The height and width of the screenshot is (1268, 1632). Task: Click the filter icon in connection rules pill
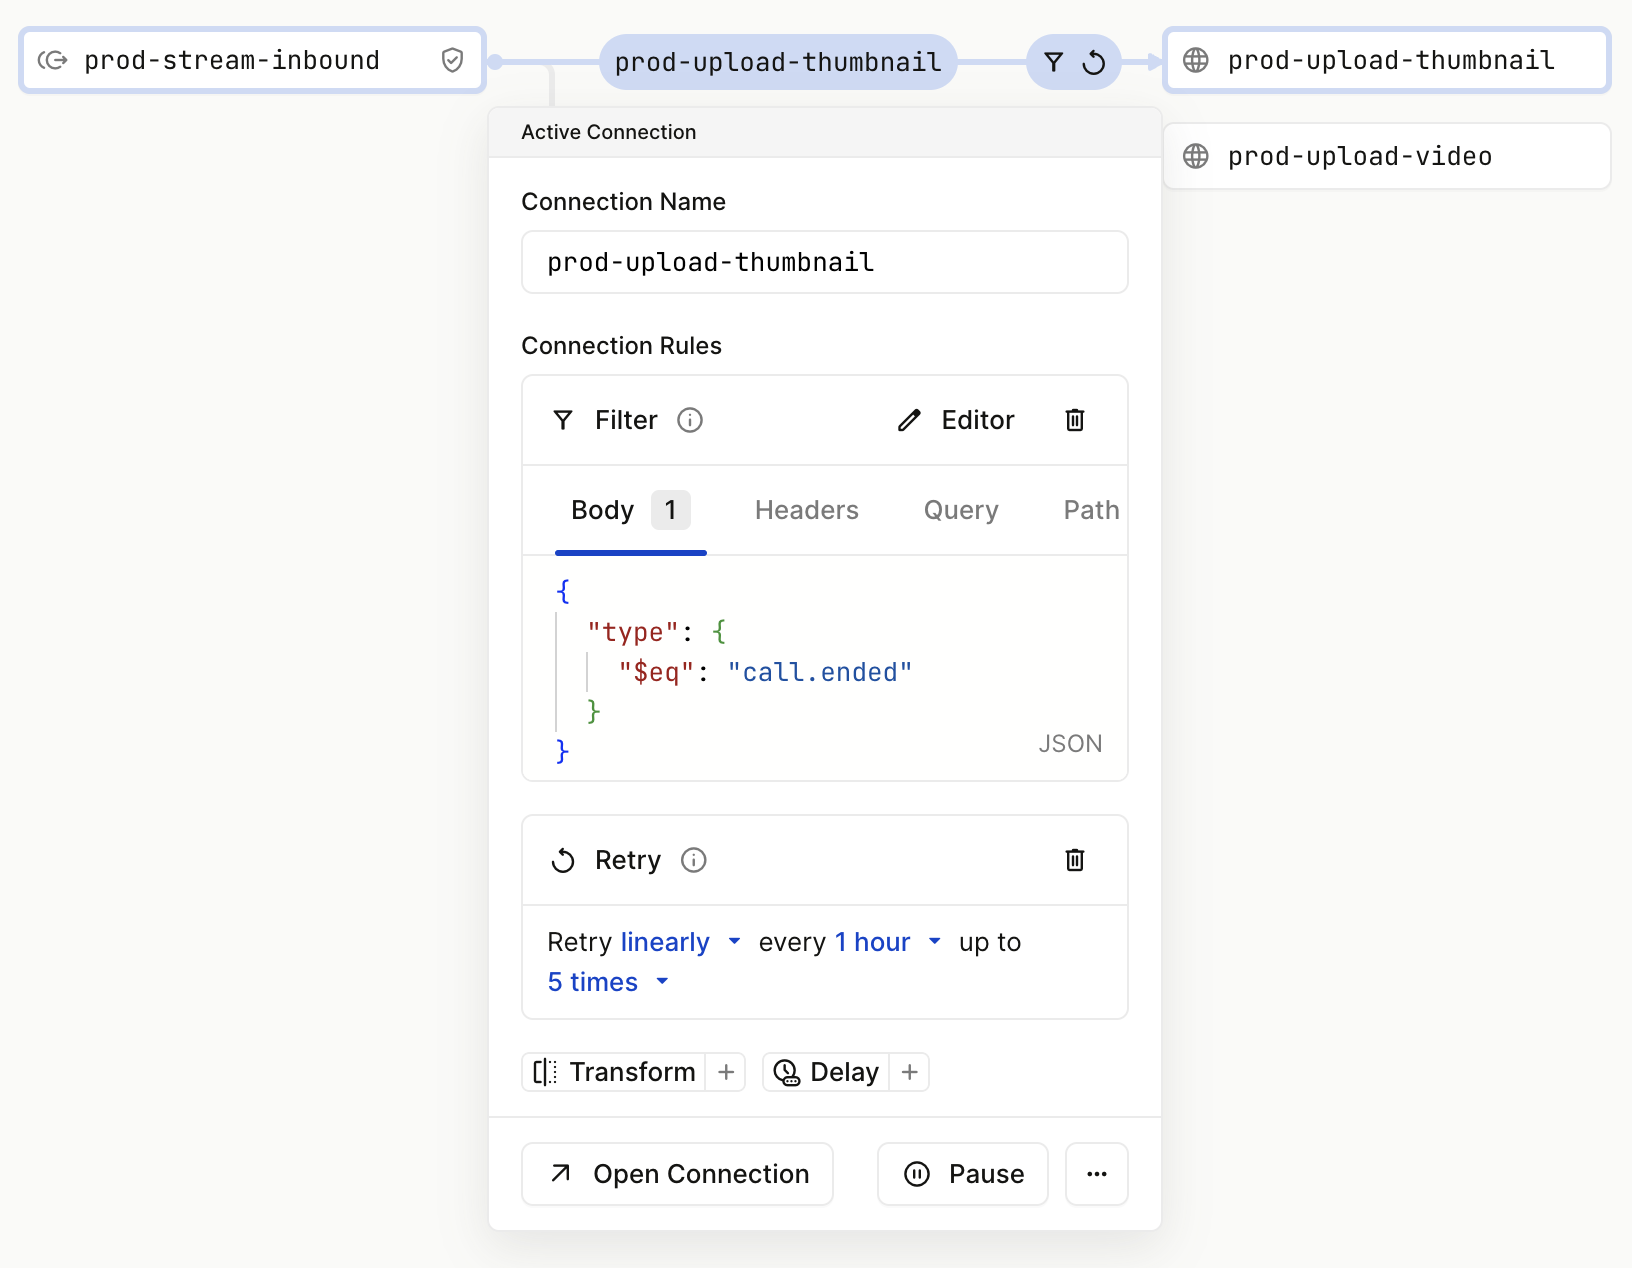tap(1053, 62)
